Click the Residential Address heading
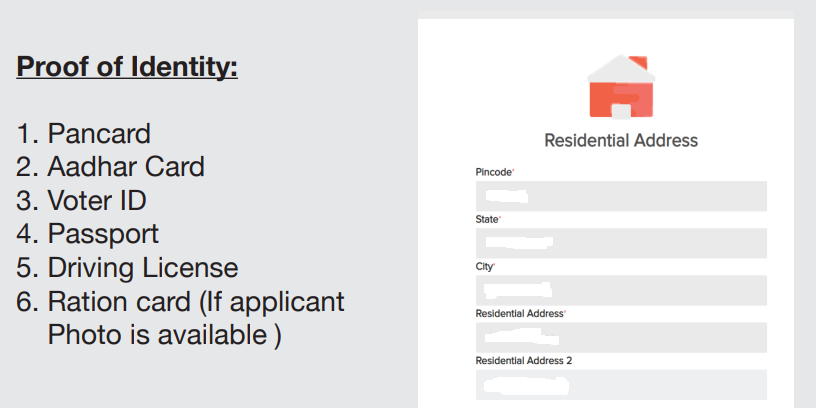 [621, 141]
